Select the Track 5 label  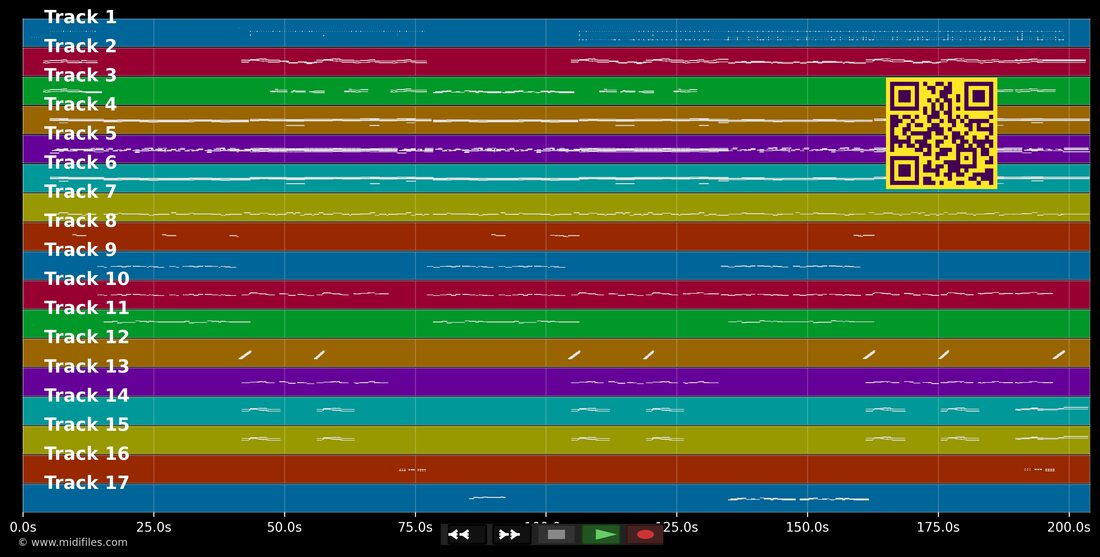[81, 133]
